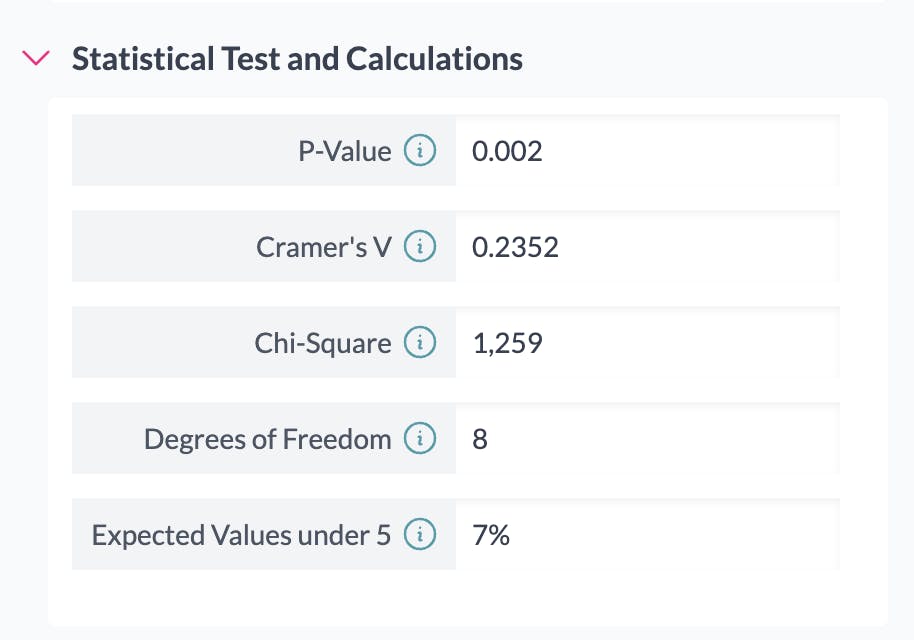Image resolution: width=914 pixels, height=640 pixels.
Task: Click the Statistical Test and Calculations heading
Action: (x=297, y=59)
